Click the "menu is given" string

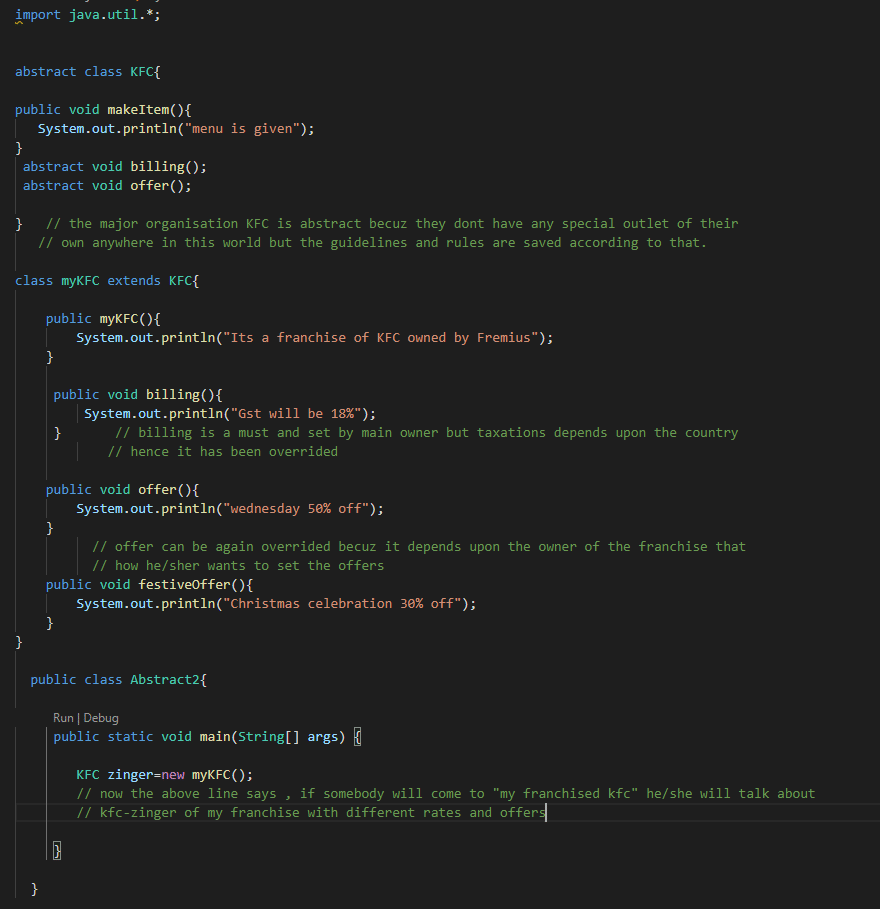pyautogui.click(x=242, y=129)
